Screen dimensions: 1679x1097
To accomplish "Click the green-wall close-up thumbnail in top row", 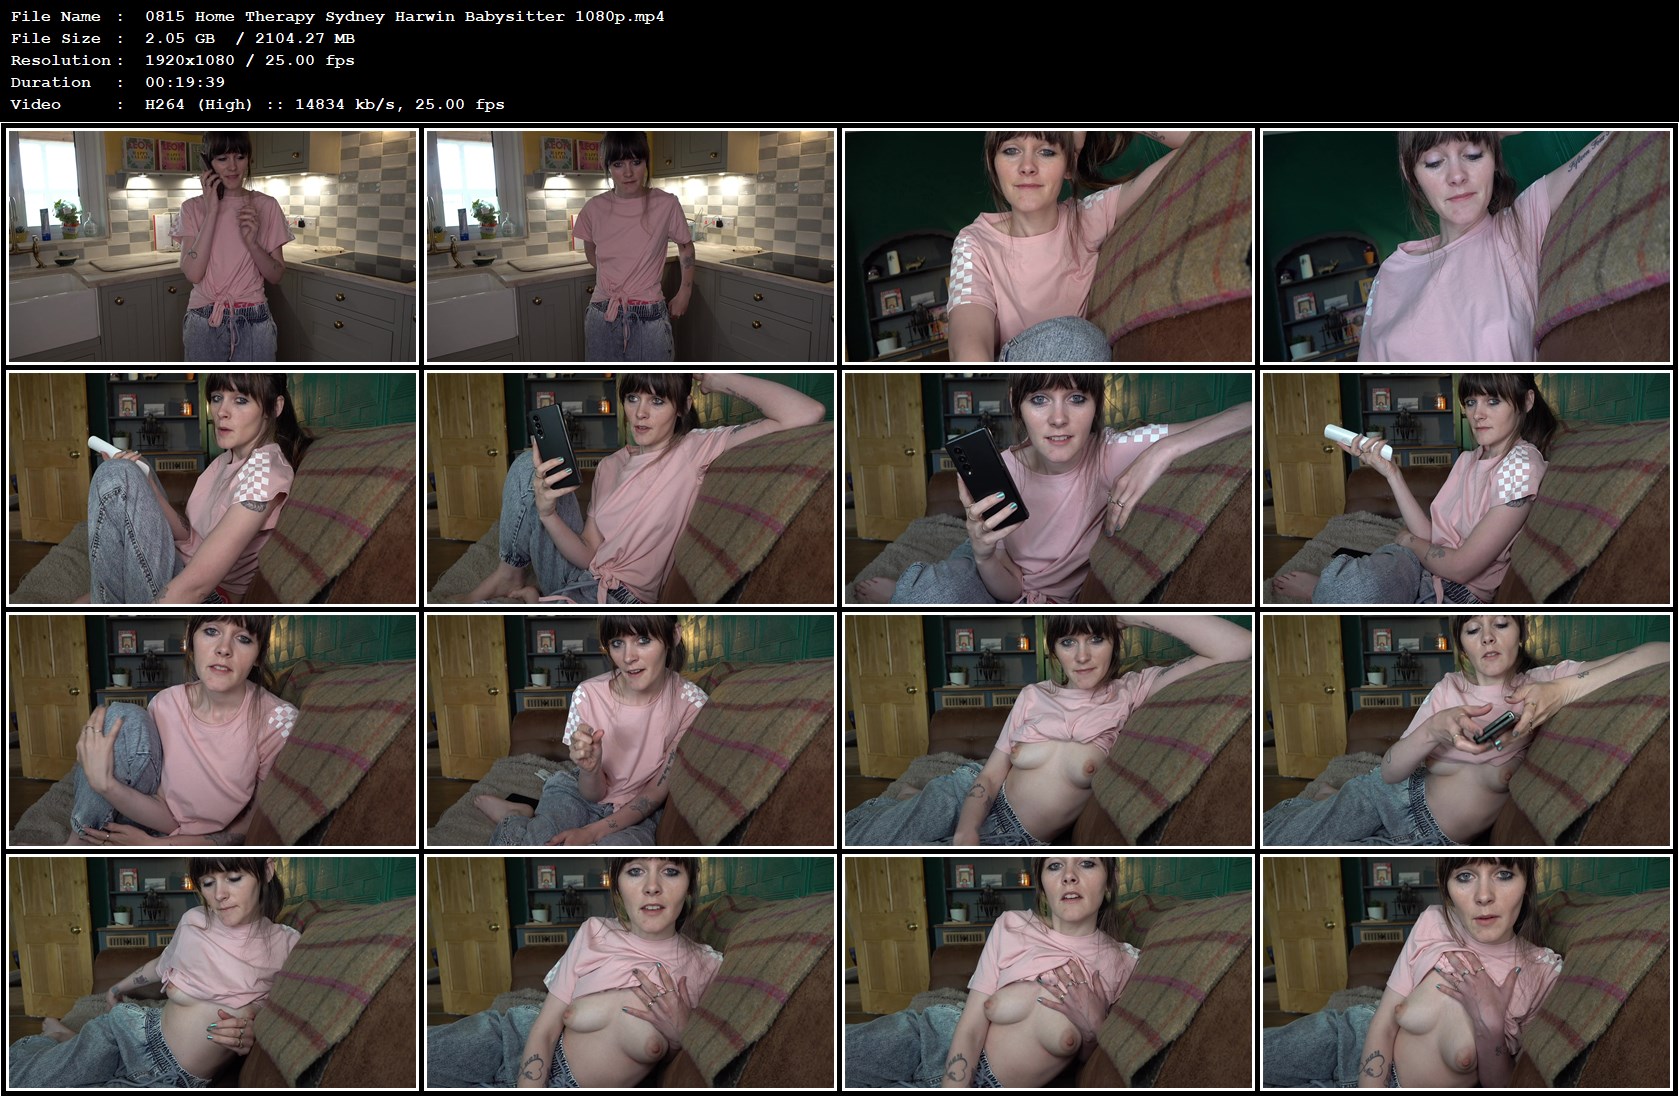I will (x=1049, y=245).
